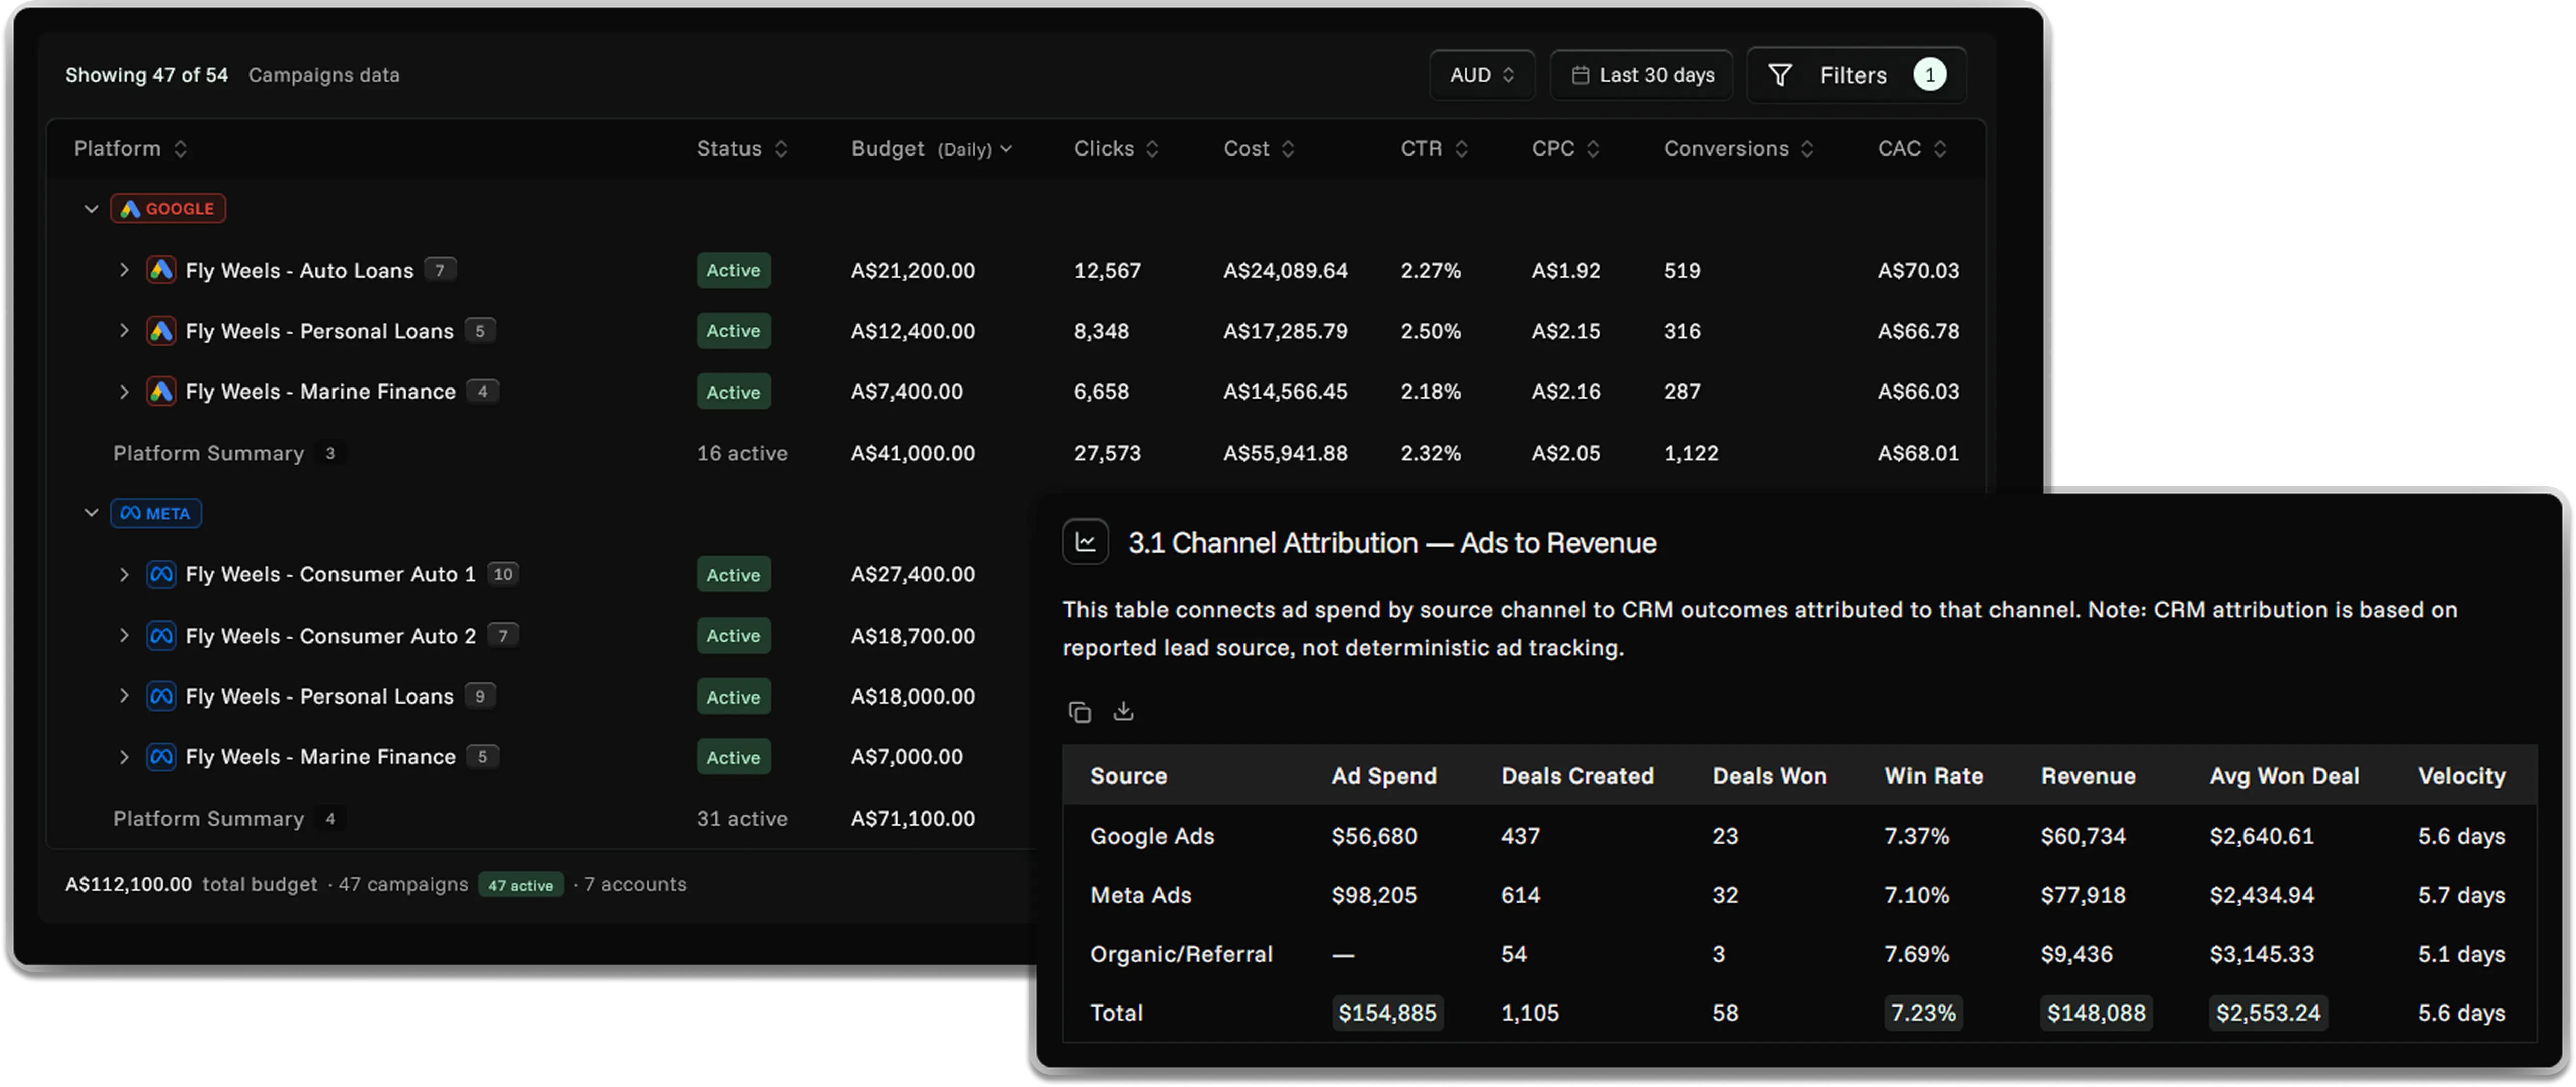Image resolution: width=2576 pixels, height=1087 pixels.
Task: Click Active status of Google Personal Loans
Action: [733, 331]
